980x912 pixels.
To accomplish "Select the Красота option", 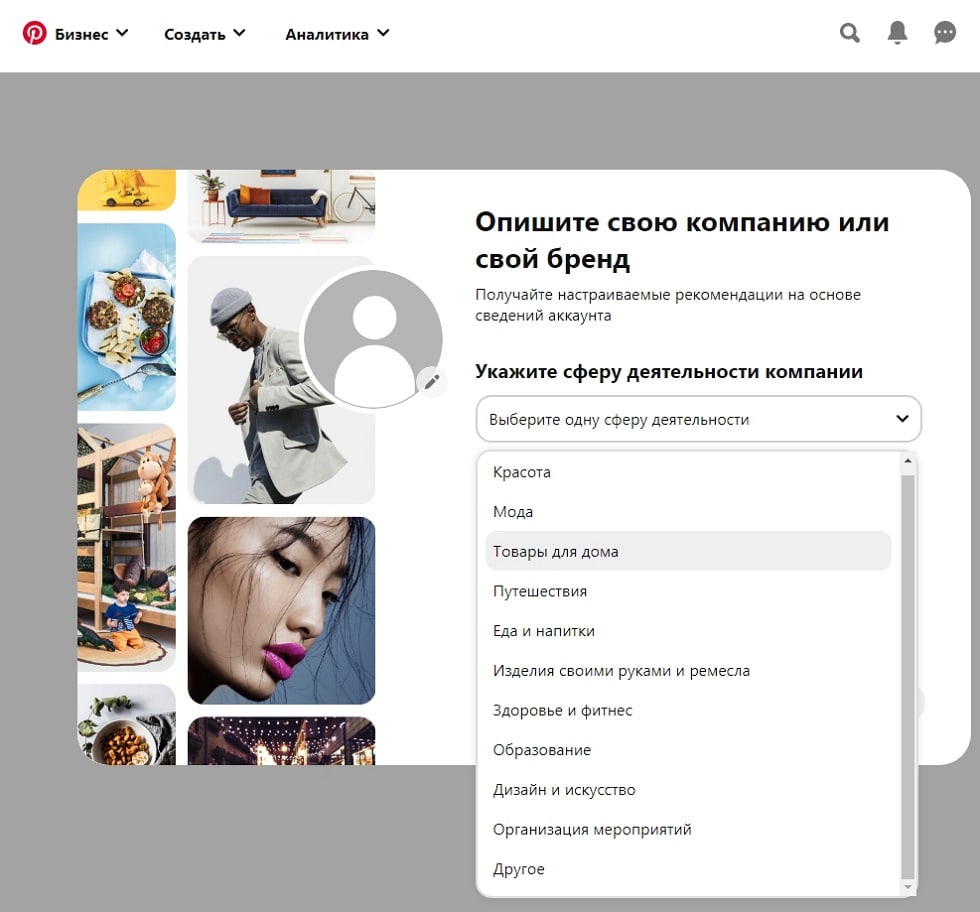I will tap(688, 472).
